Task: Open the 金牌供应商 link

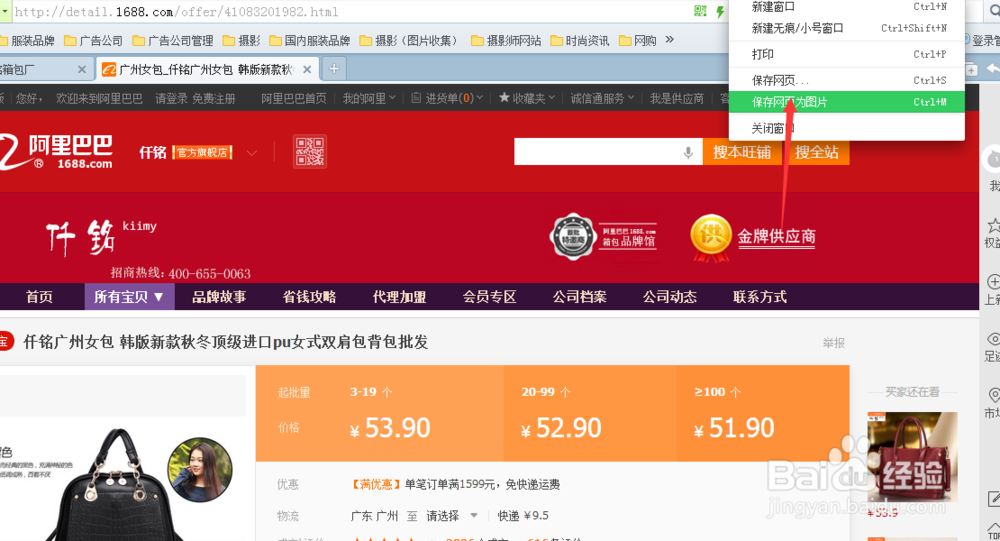Action: click(777, 237)
